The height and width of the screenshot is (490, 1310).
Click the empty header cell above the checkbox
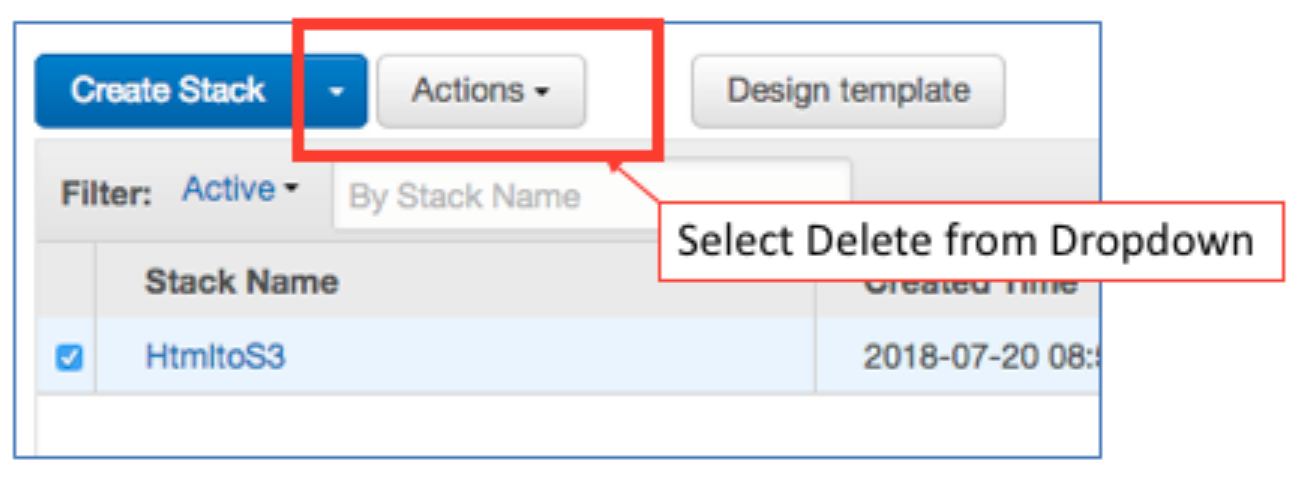[66, 282]
